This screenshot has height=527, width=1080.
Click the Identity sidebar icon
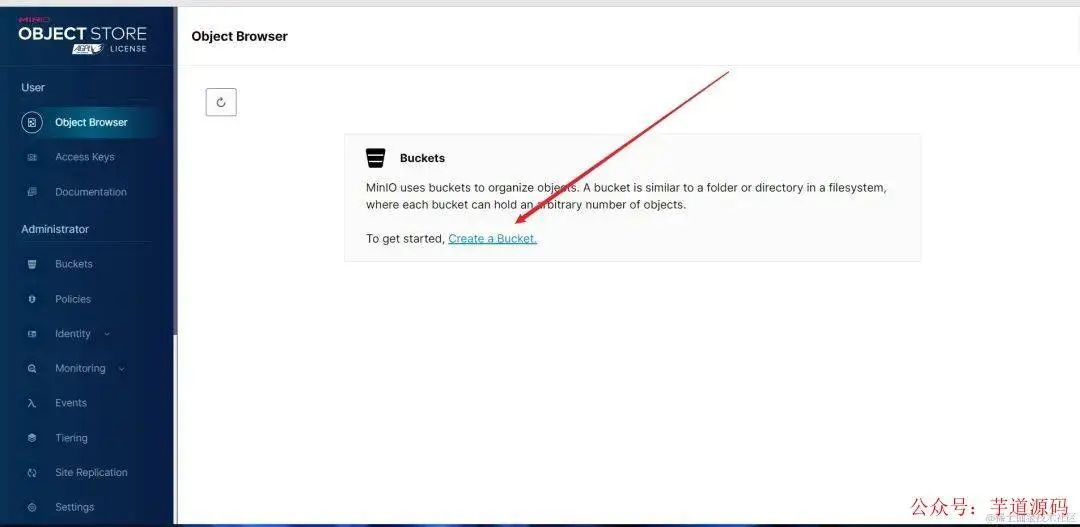(32, 334)
